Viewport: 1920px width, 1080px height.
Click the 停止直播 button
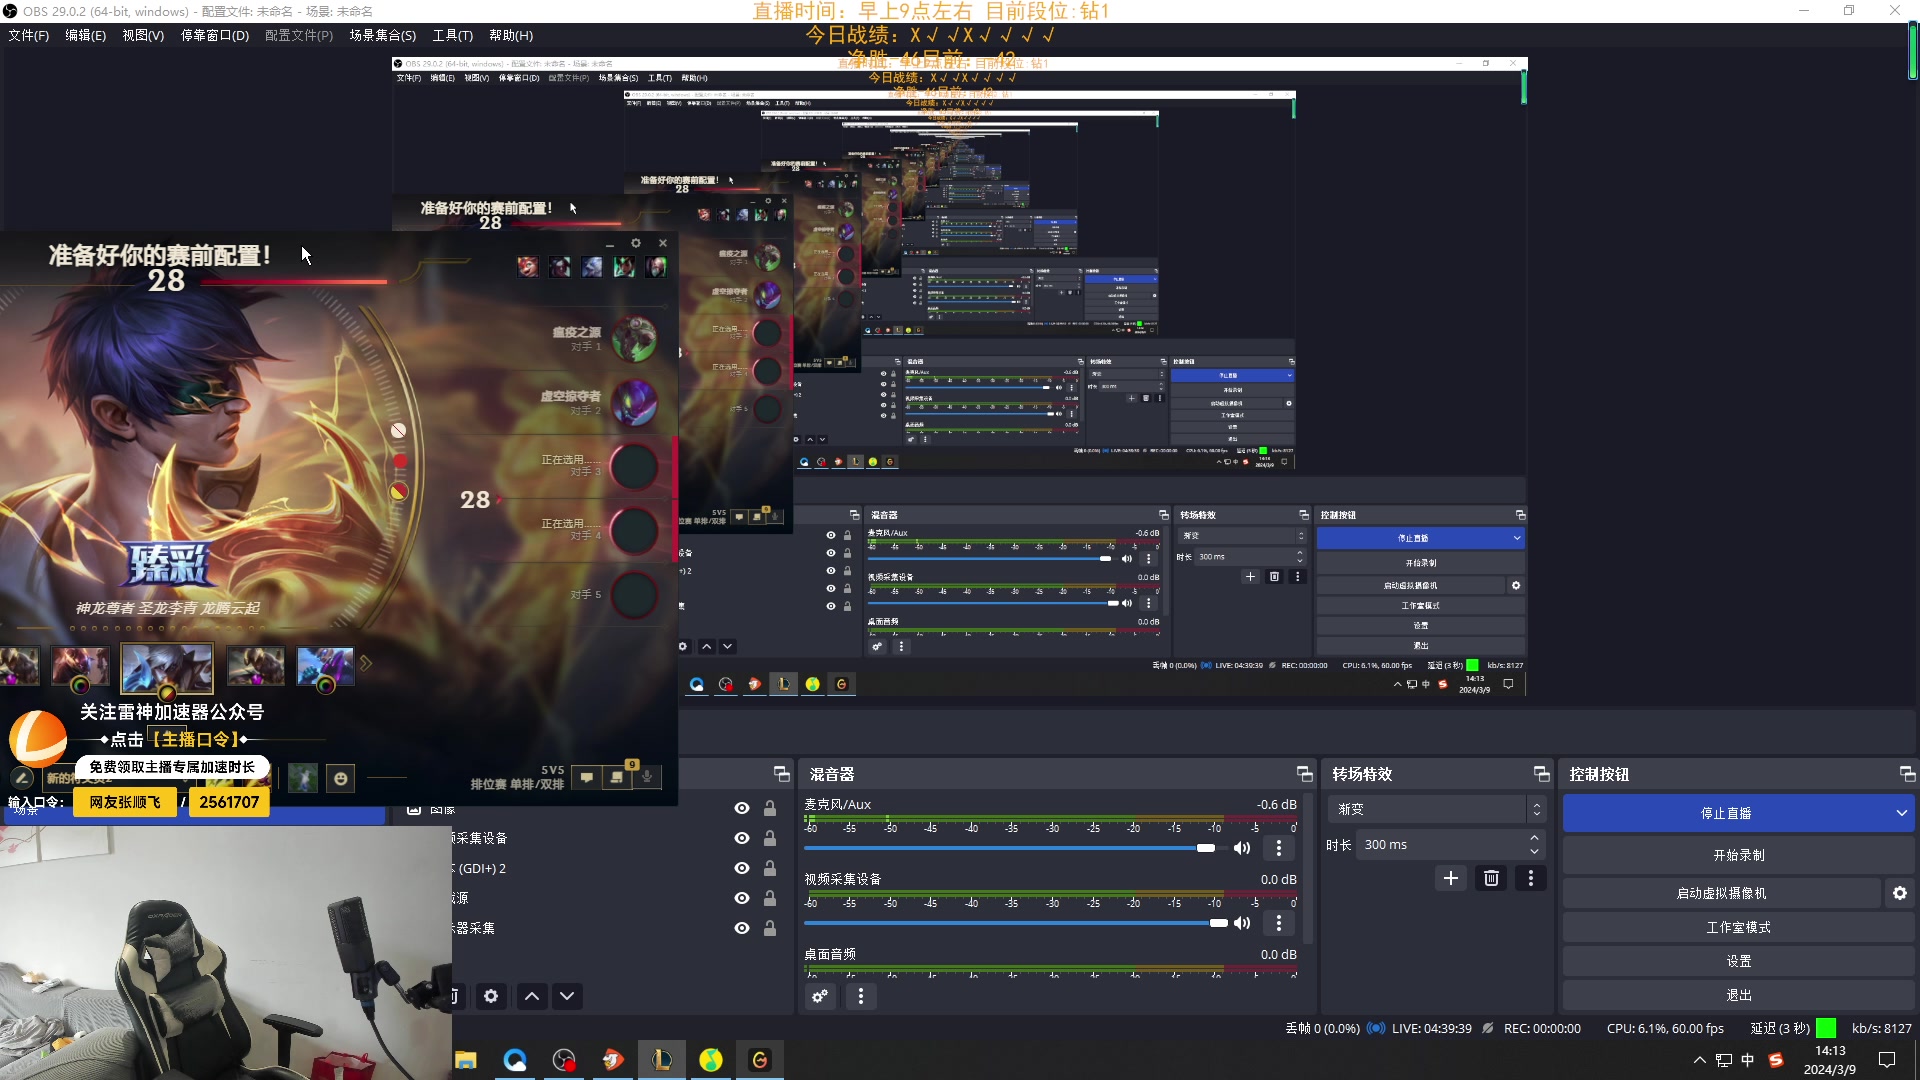1726,813
